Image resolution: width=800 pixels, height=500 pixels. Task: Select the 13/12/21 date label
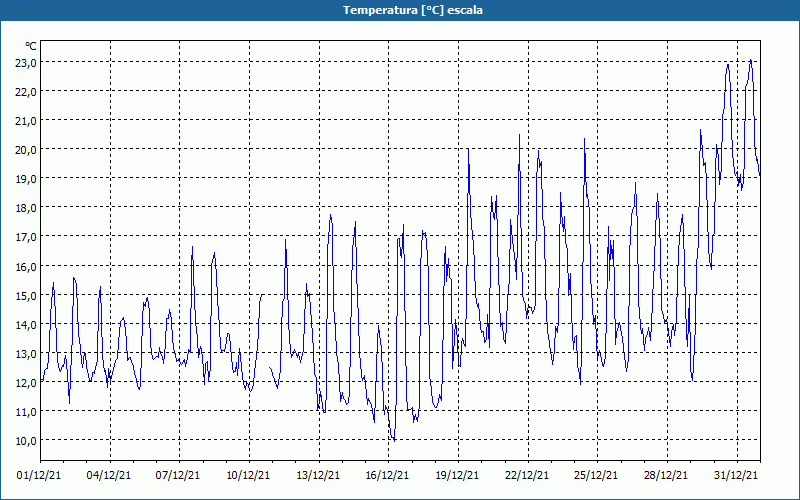318,475
